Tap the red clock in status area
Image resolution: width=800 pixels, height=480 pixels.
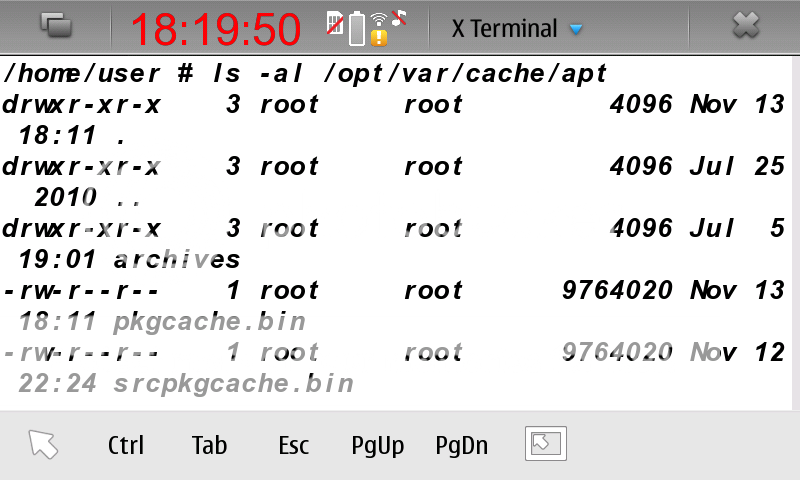pyautogui.click(x=215, y=29)
